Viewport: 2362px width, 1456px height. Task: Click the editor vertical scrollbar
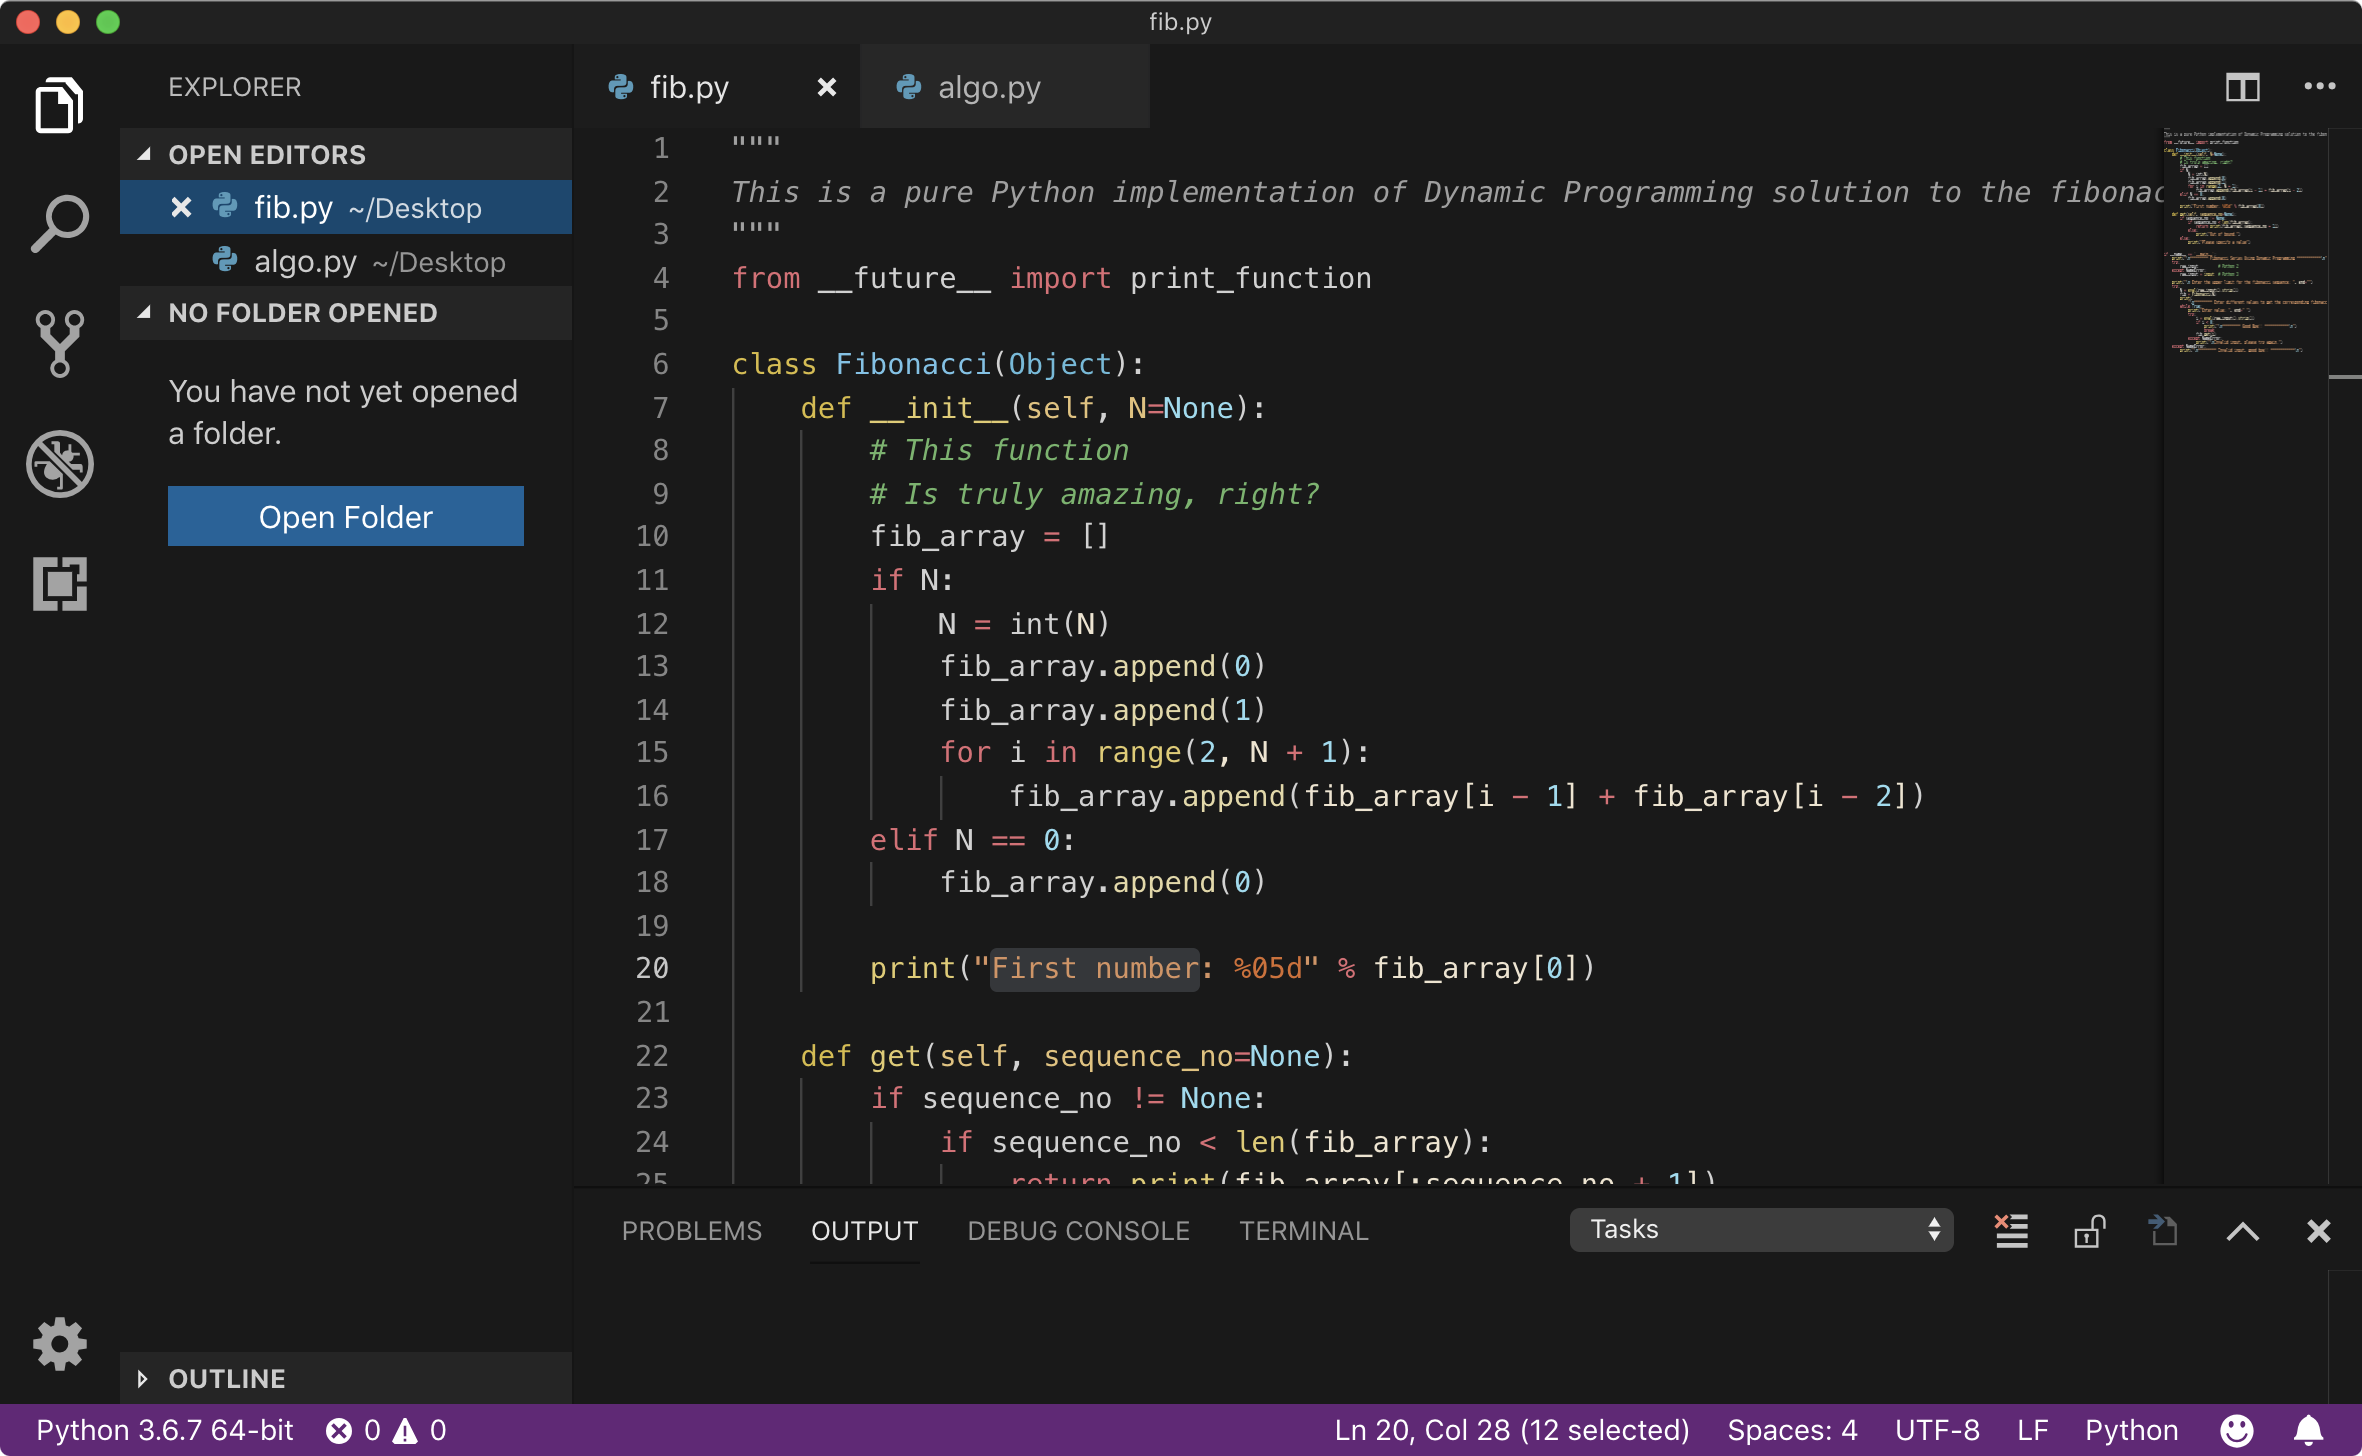pyautogui.click(x=2345, y=655)
